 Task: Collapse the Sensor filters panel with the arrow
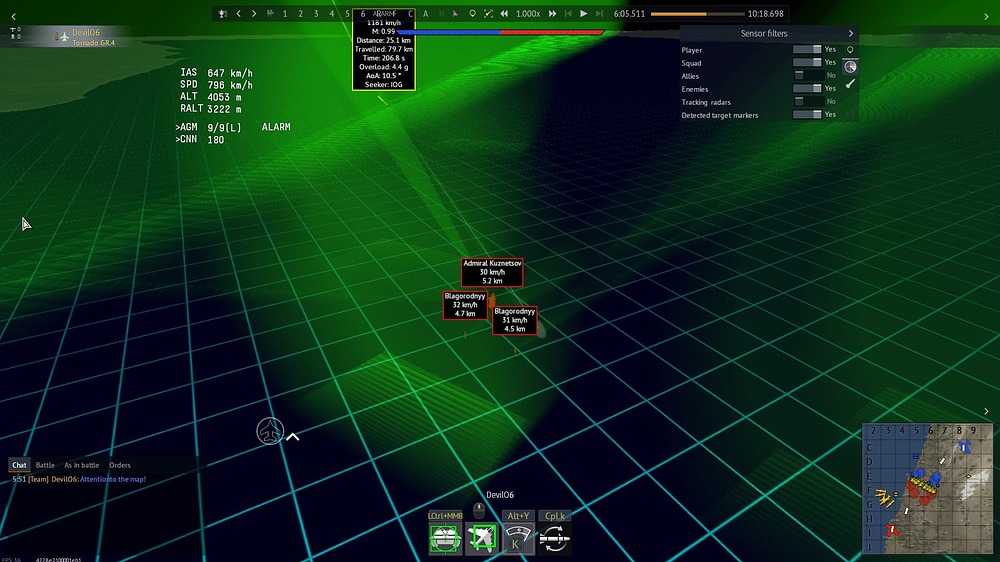point(851,33)
